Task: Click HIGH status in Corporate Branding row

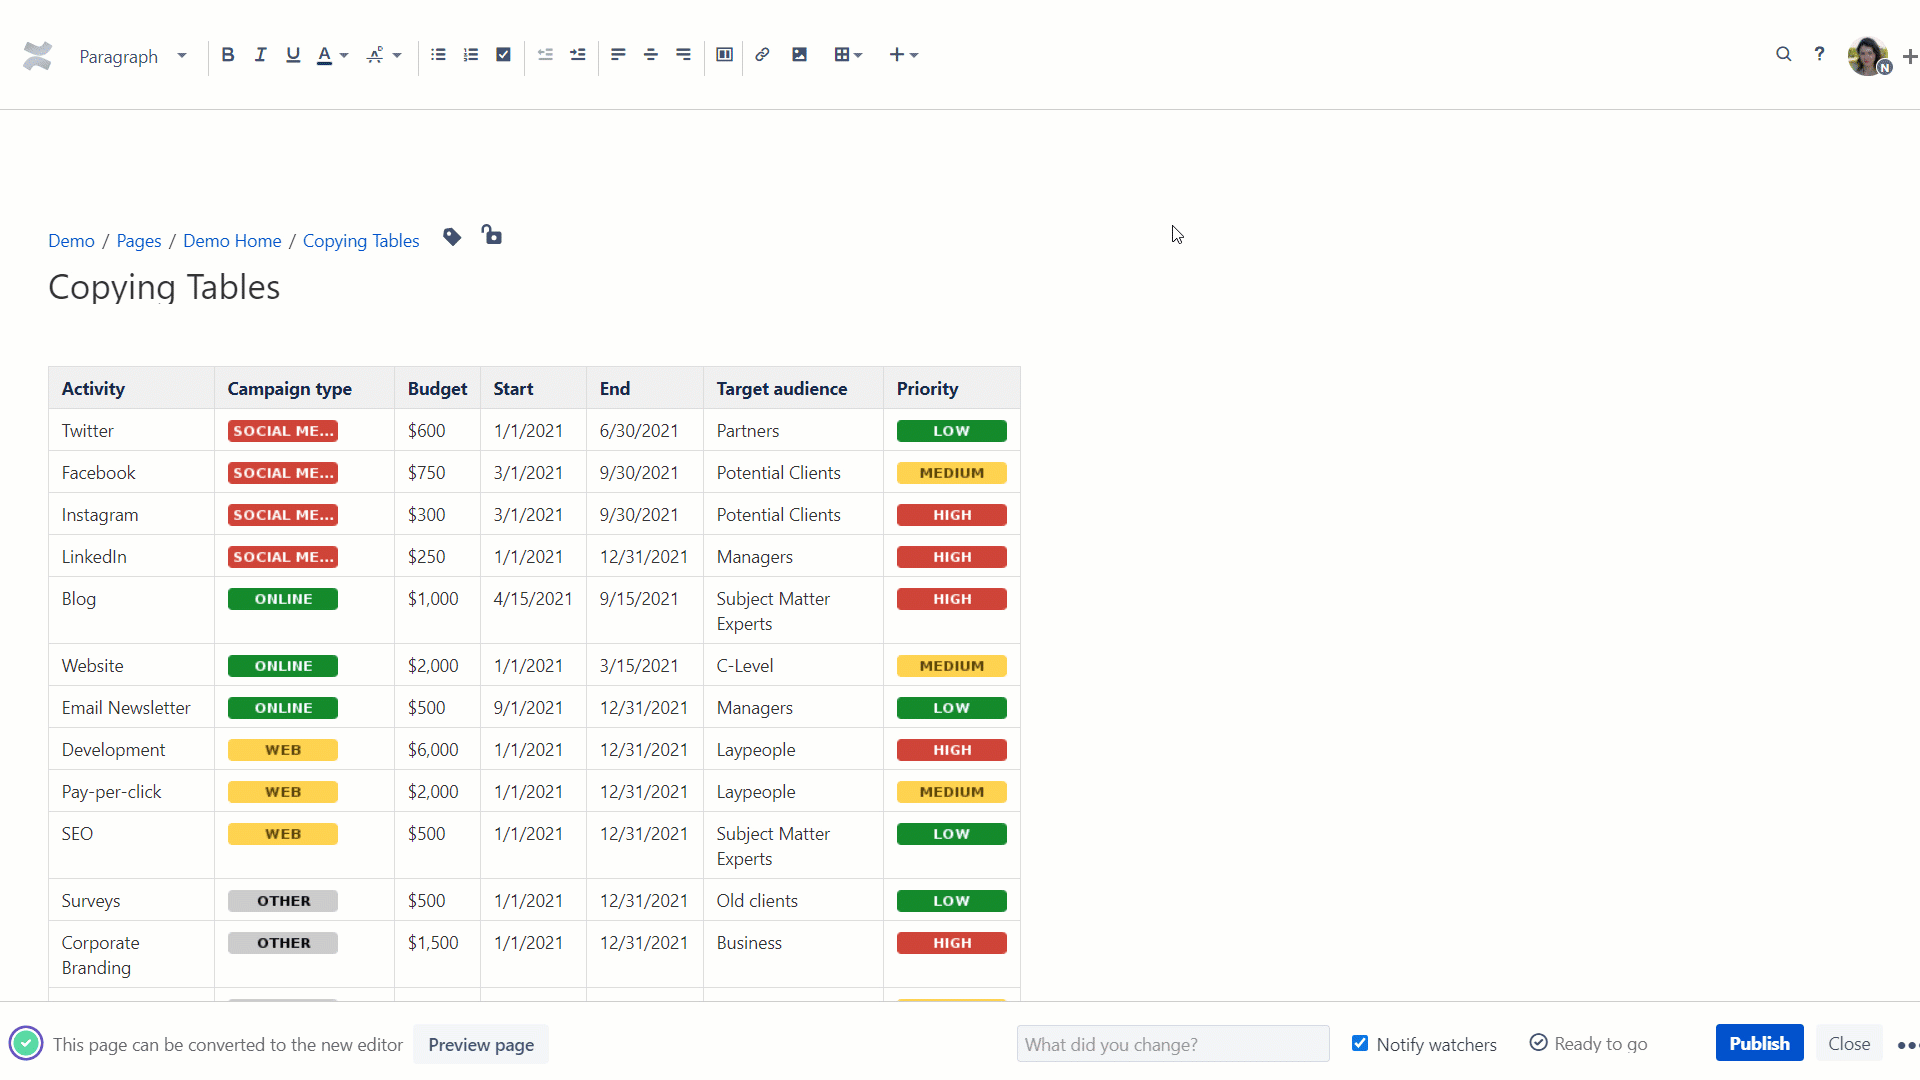Action: pos(951,943)
